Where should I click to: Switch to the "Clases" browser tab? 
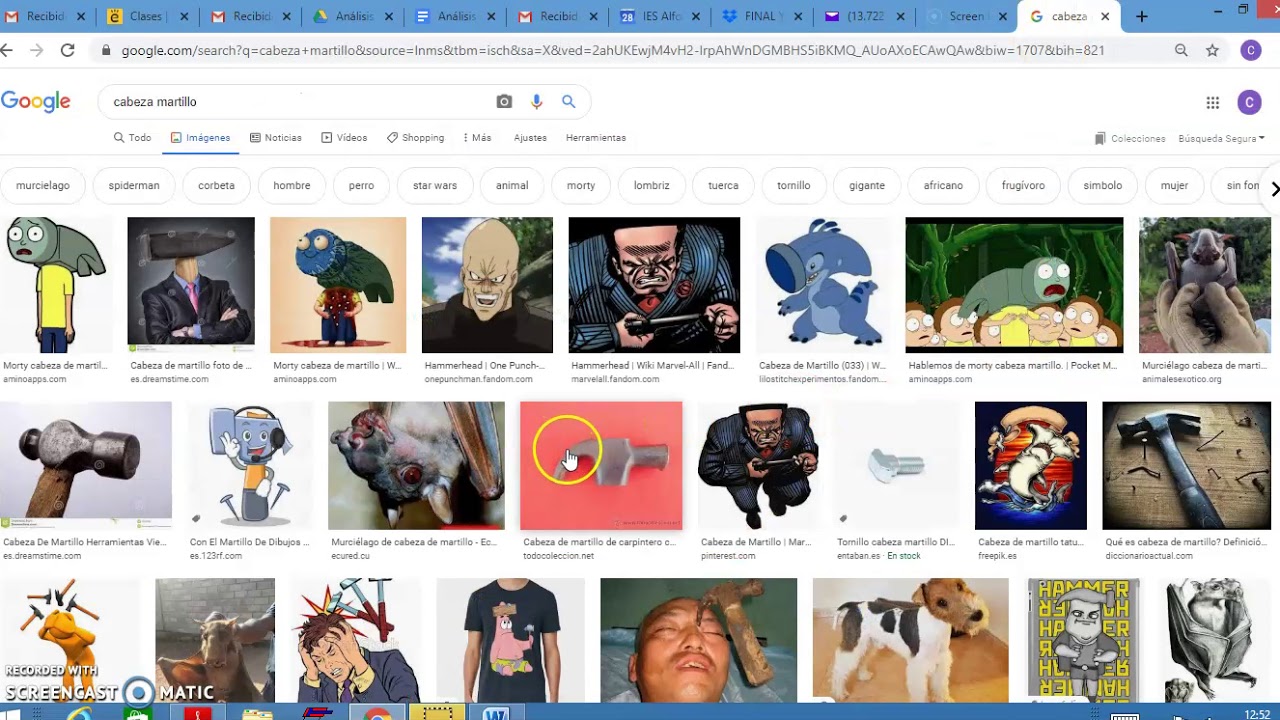[147, 16]
